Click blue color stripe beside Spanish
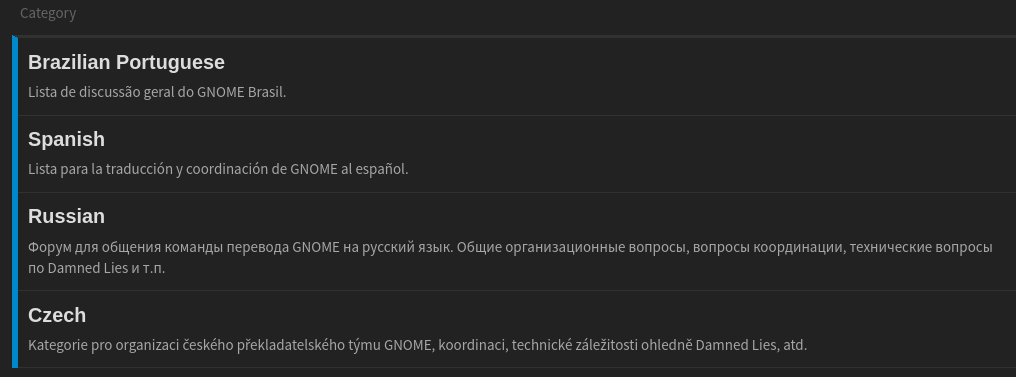 [15, 154]
